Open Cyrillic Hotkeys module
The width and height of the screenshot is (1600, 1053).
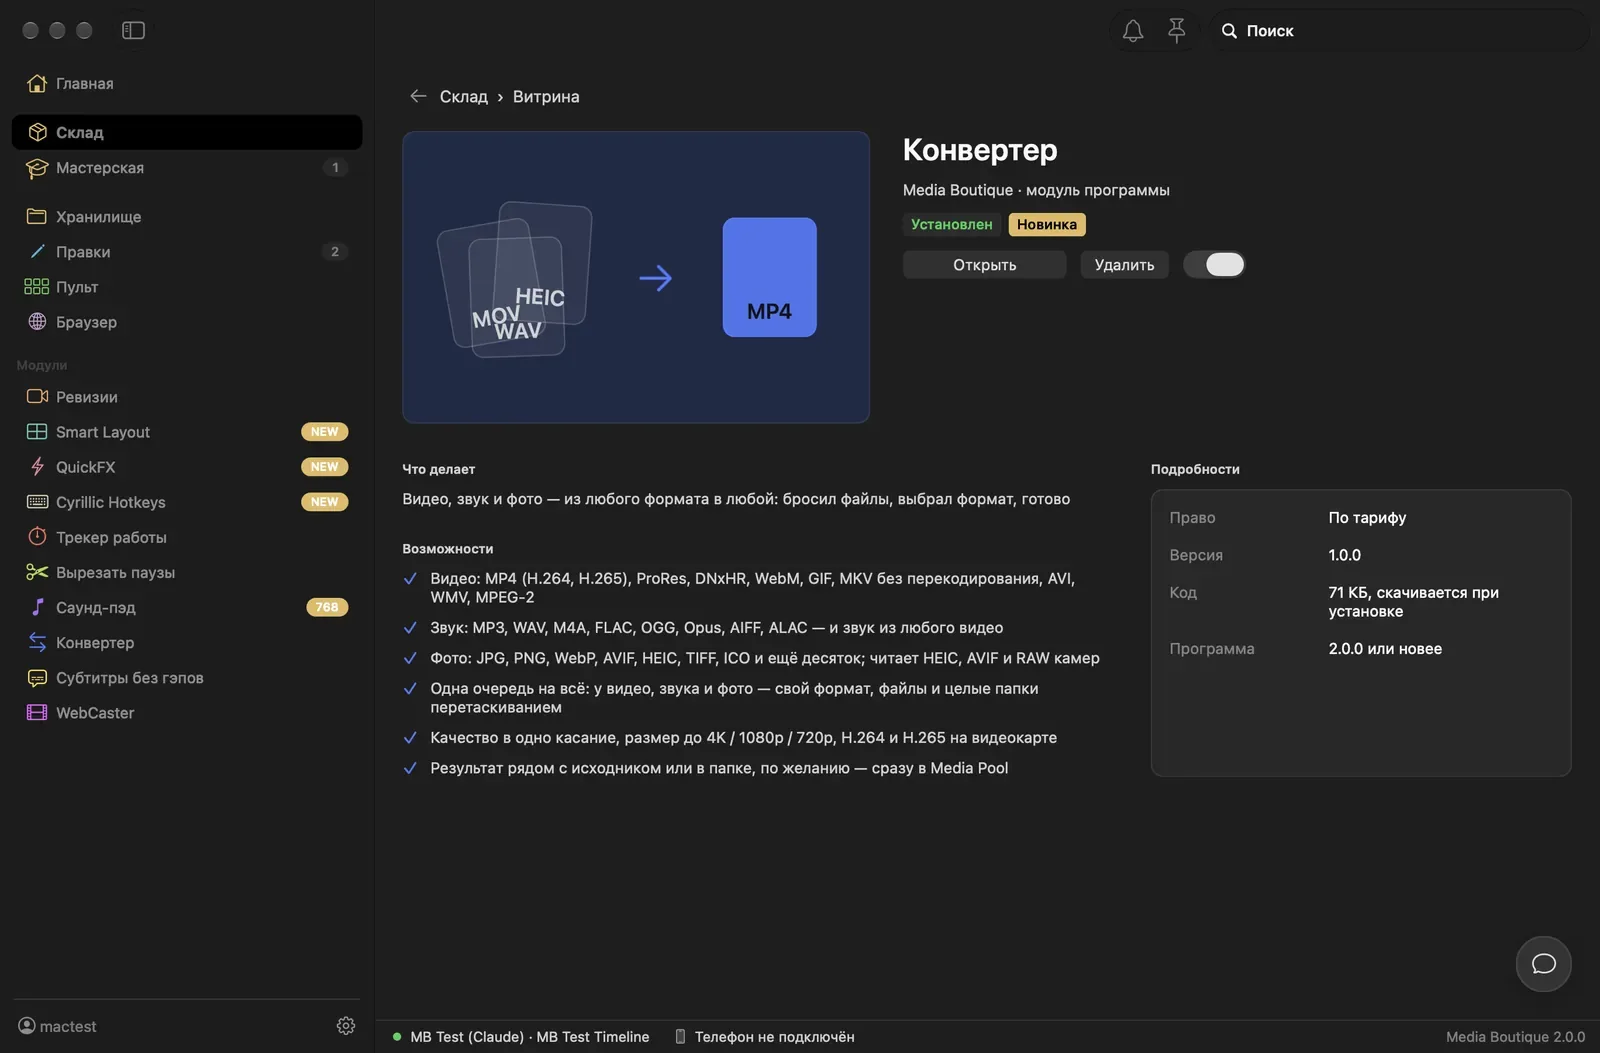pyautogui.click(x=187, y=502)
